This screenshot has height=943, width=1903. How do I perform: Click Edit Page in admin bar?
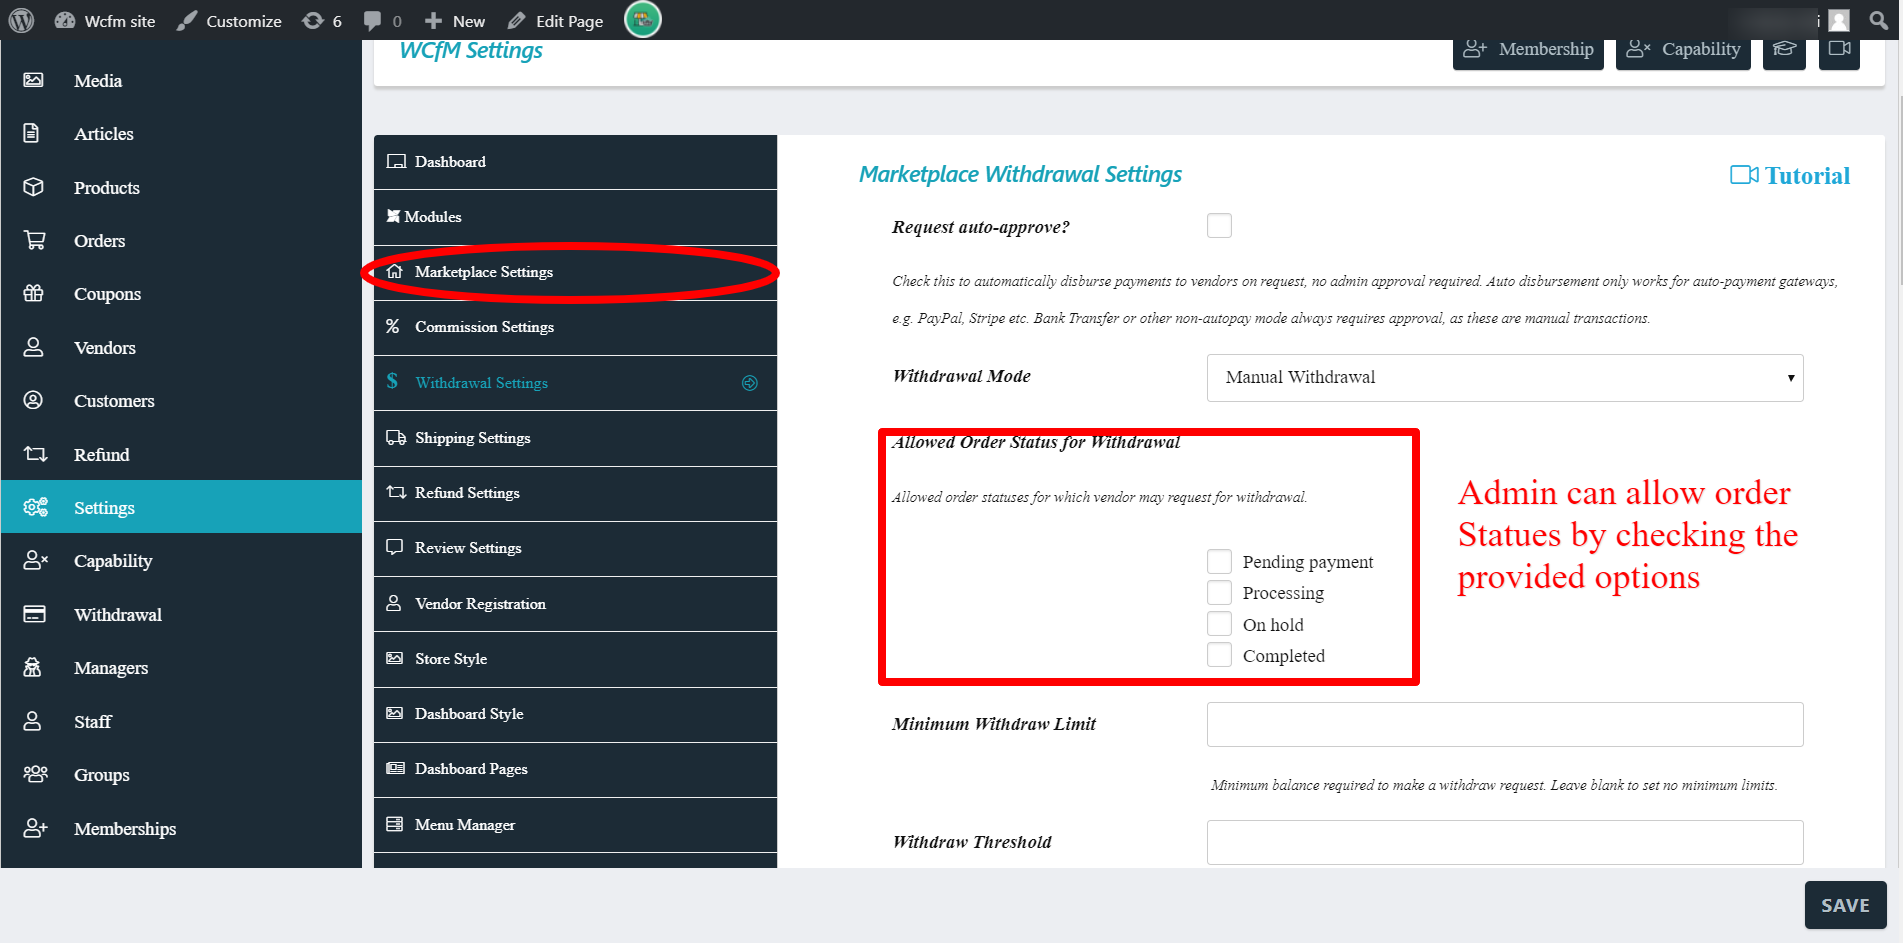(555, 21)
